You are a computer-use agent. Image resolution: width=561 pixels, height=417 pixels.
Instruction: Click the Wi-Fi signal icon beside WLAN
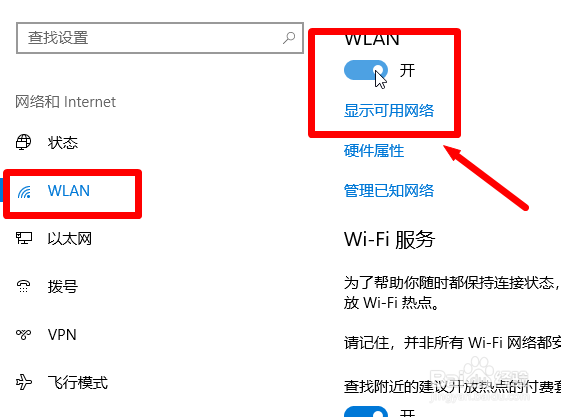24,192
